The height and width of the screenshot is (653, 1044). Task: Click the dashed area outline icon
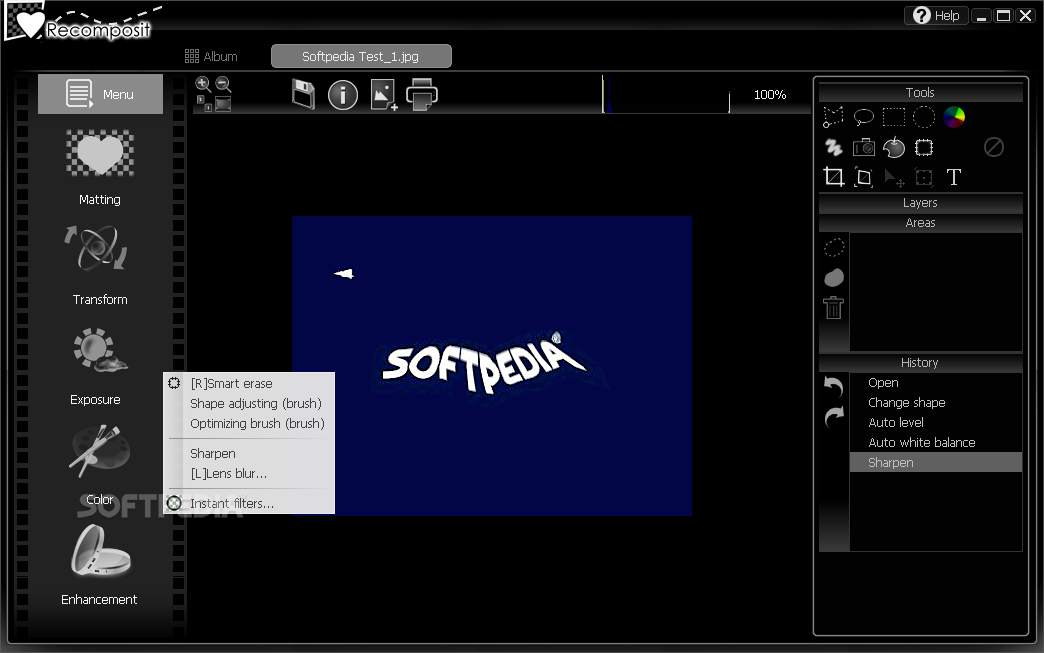[834, 248]
